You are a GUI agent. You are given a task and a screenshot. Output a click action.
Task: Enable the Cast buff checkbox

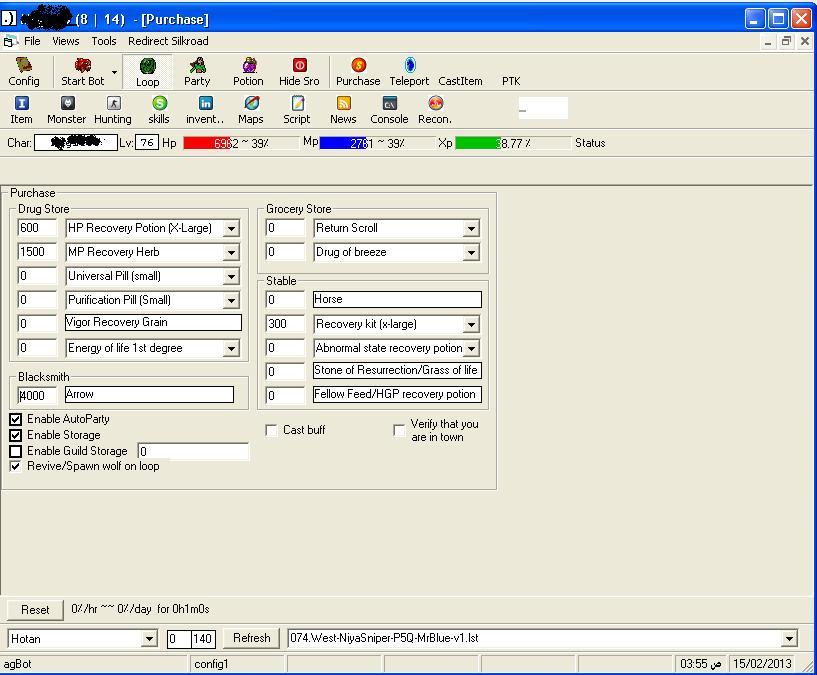272,430
